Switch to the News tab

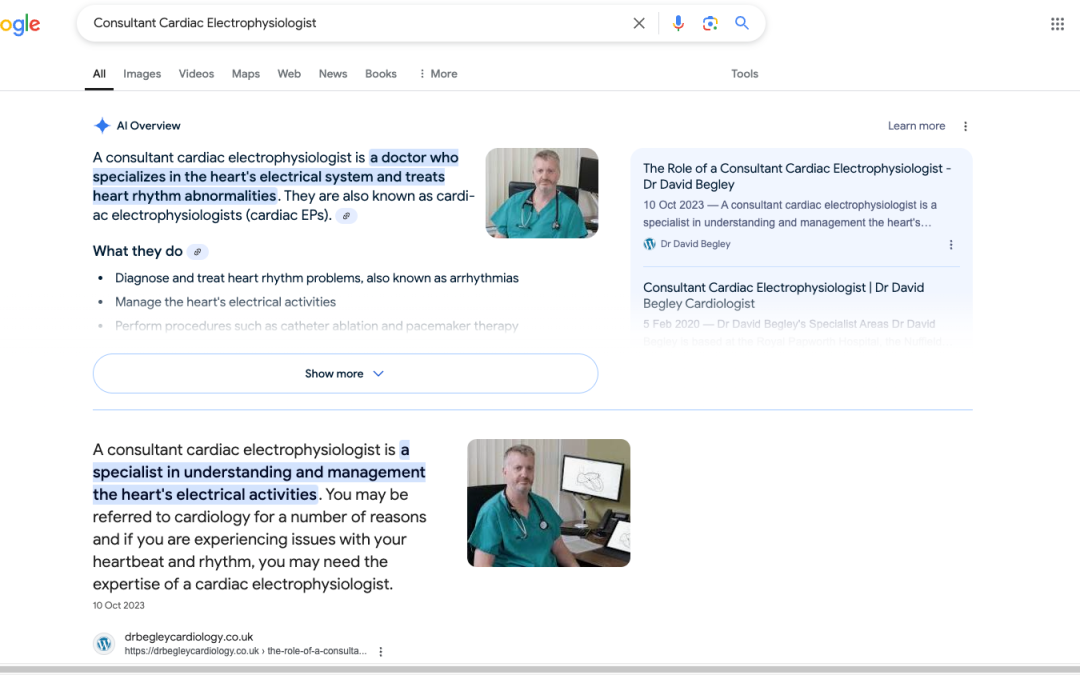pos(332,73)
